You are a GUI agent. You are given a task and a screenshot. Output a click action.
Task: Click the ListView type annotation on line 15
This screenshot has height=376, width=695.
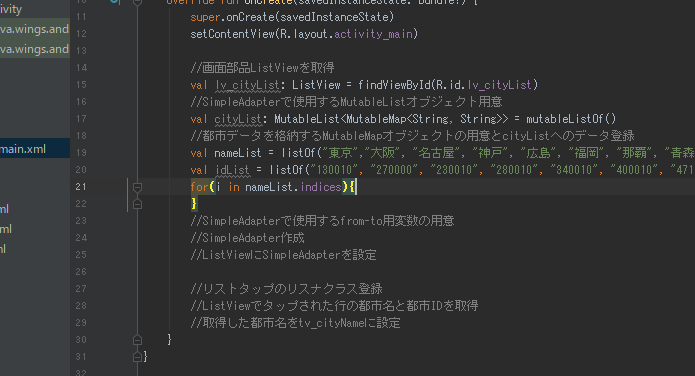click(316, 85)
